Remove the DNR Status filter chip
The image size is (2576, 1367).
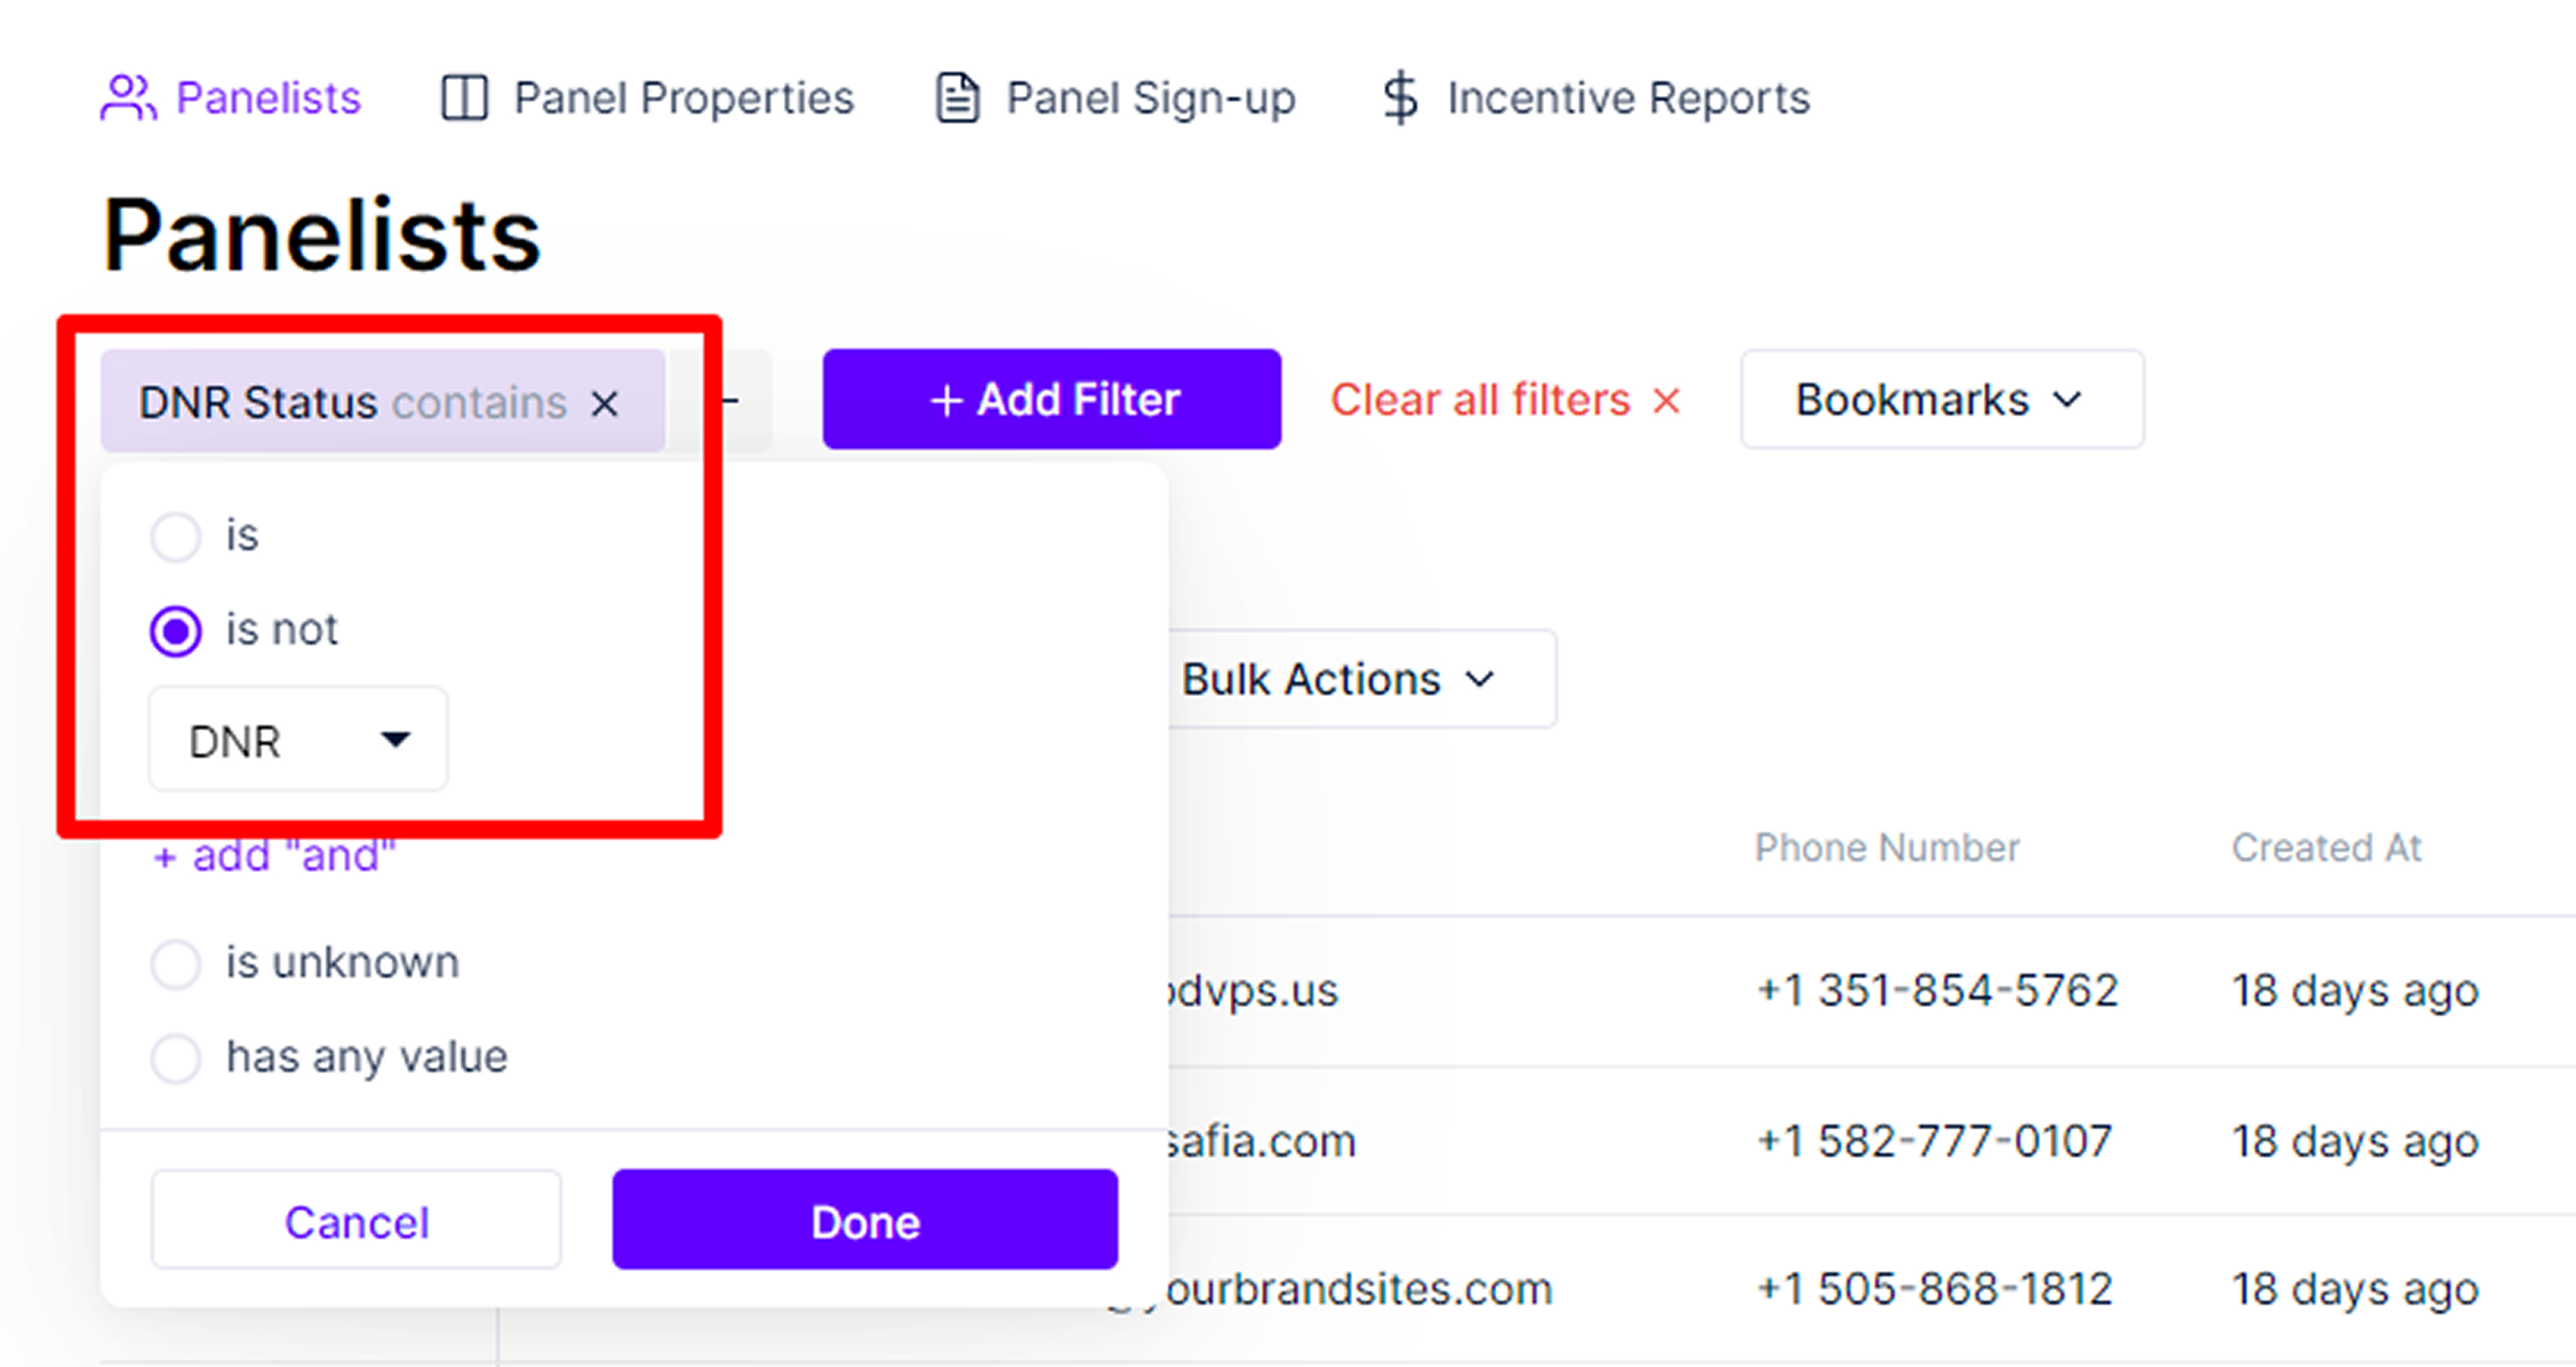(x=604, y=404)
